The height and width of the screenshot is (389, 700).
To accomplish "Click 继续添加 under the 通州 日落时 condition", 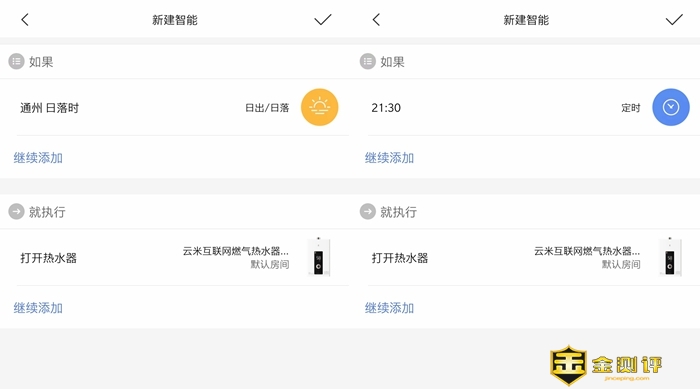I will pyautogui.click(x=38, y=158).
